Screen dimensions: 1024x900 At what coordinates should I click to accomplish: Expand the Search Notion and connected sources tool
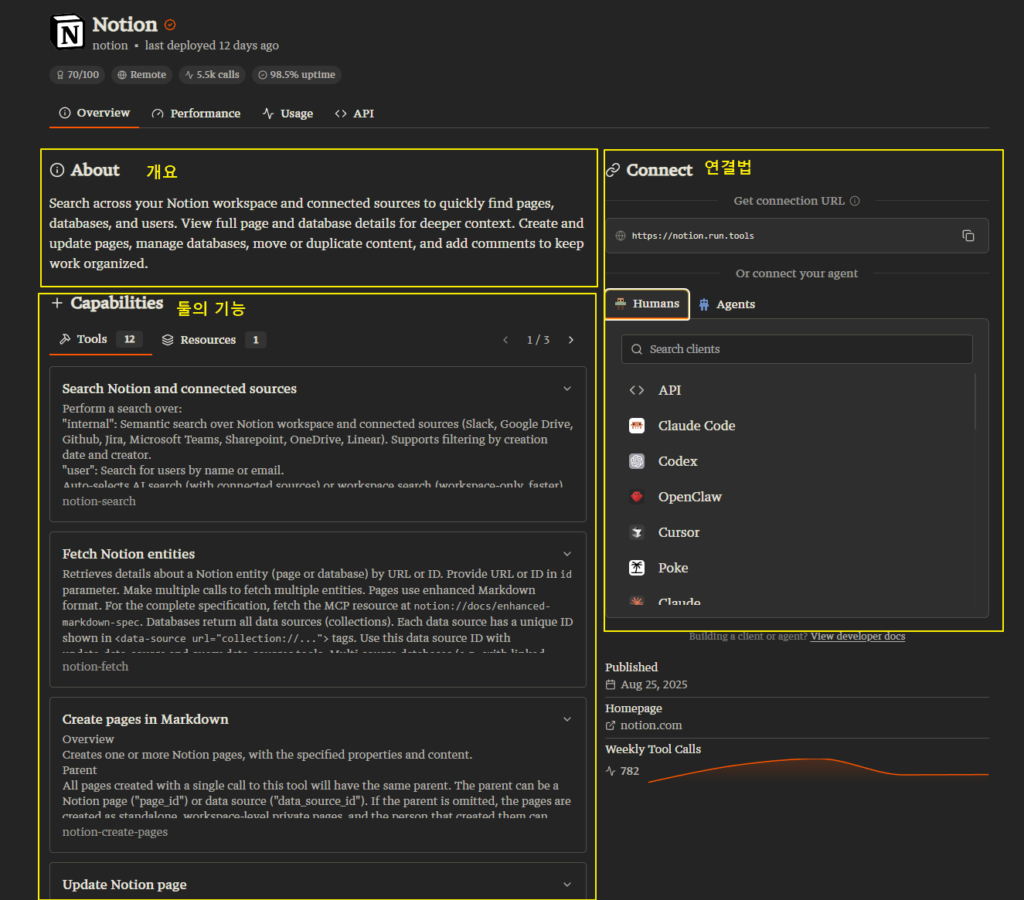[567, 388]
